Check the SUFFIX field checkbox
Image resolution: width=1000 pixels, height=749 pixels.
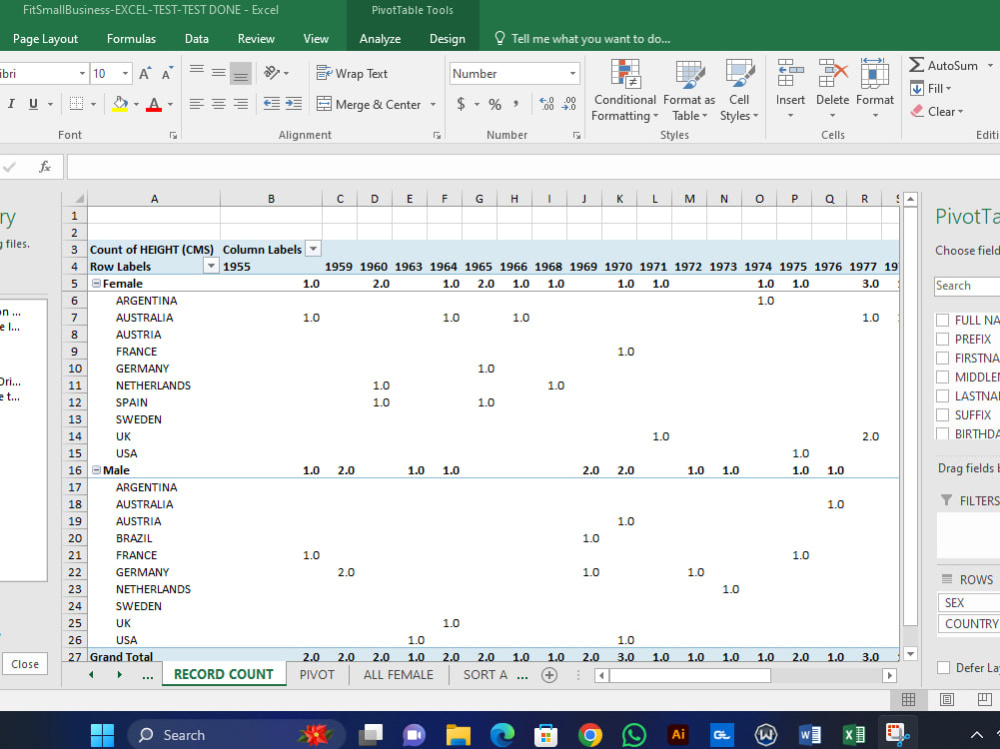click(x=943, y=415)
